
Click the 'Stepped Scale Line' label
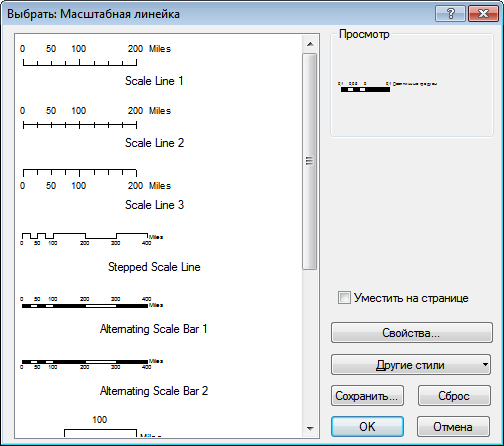tap(154, 267)
